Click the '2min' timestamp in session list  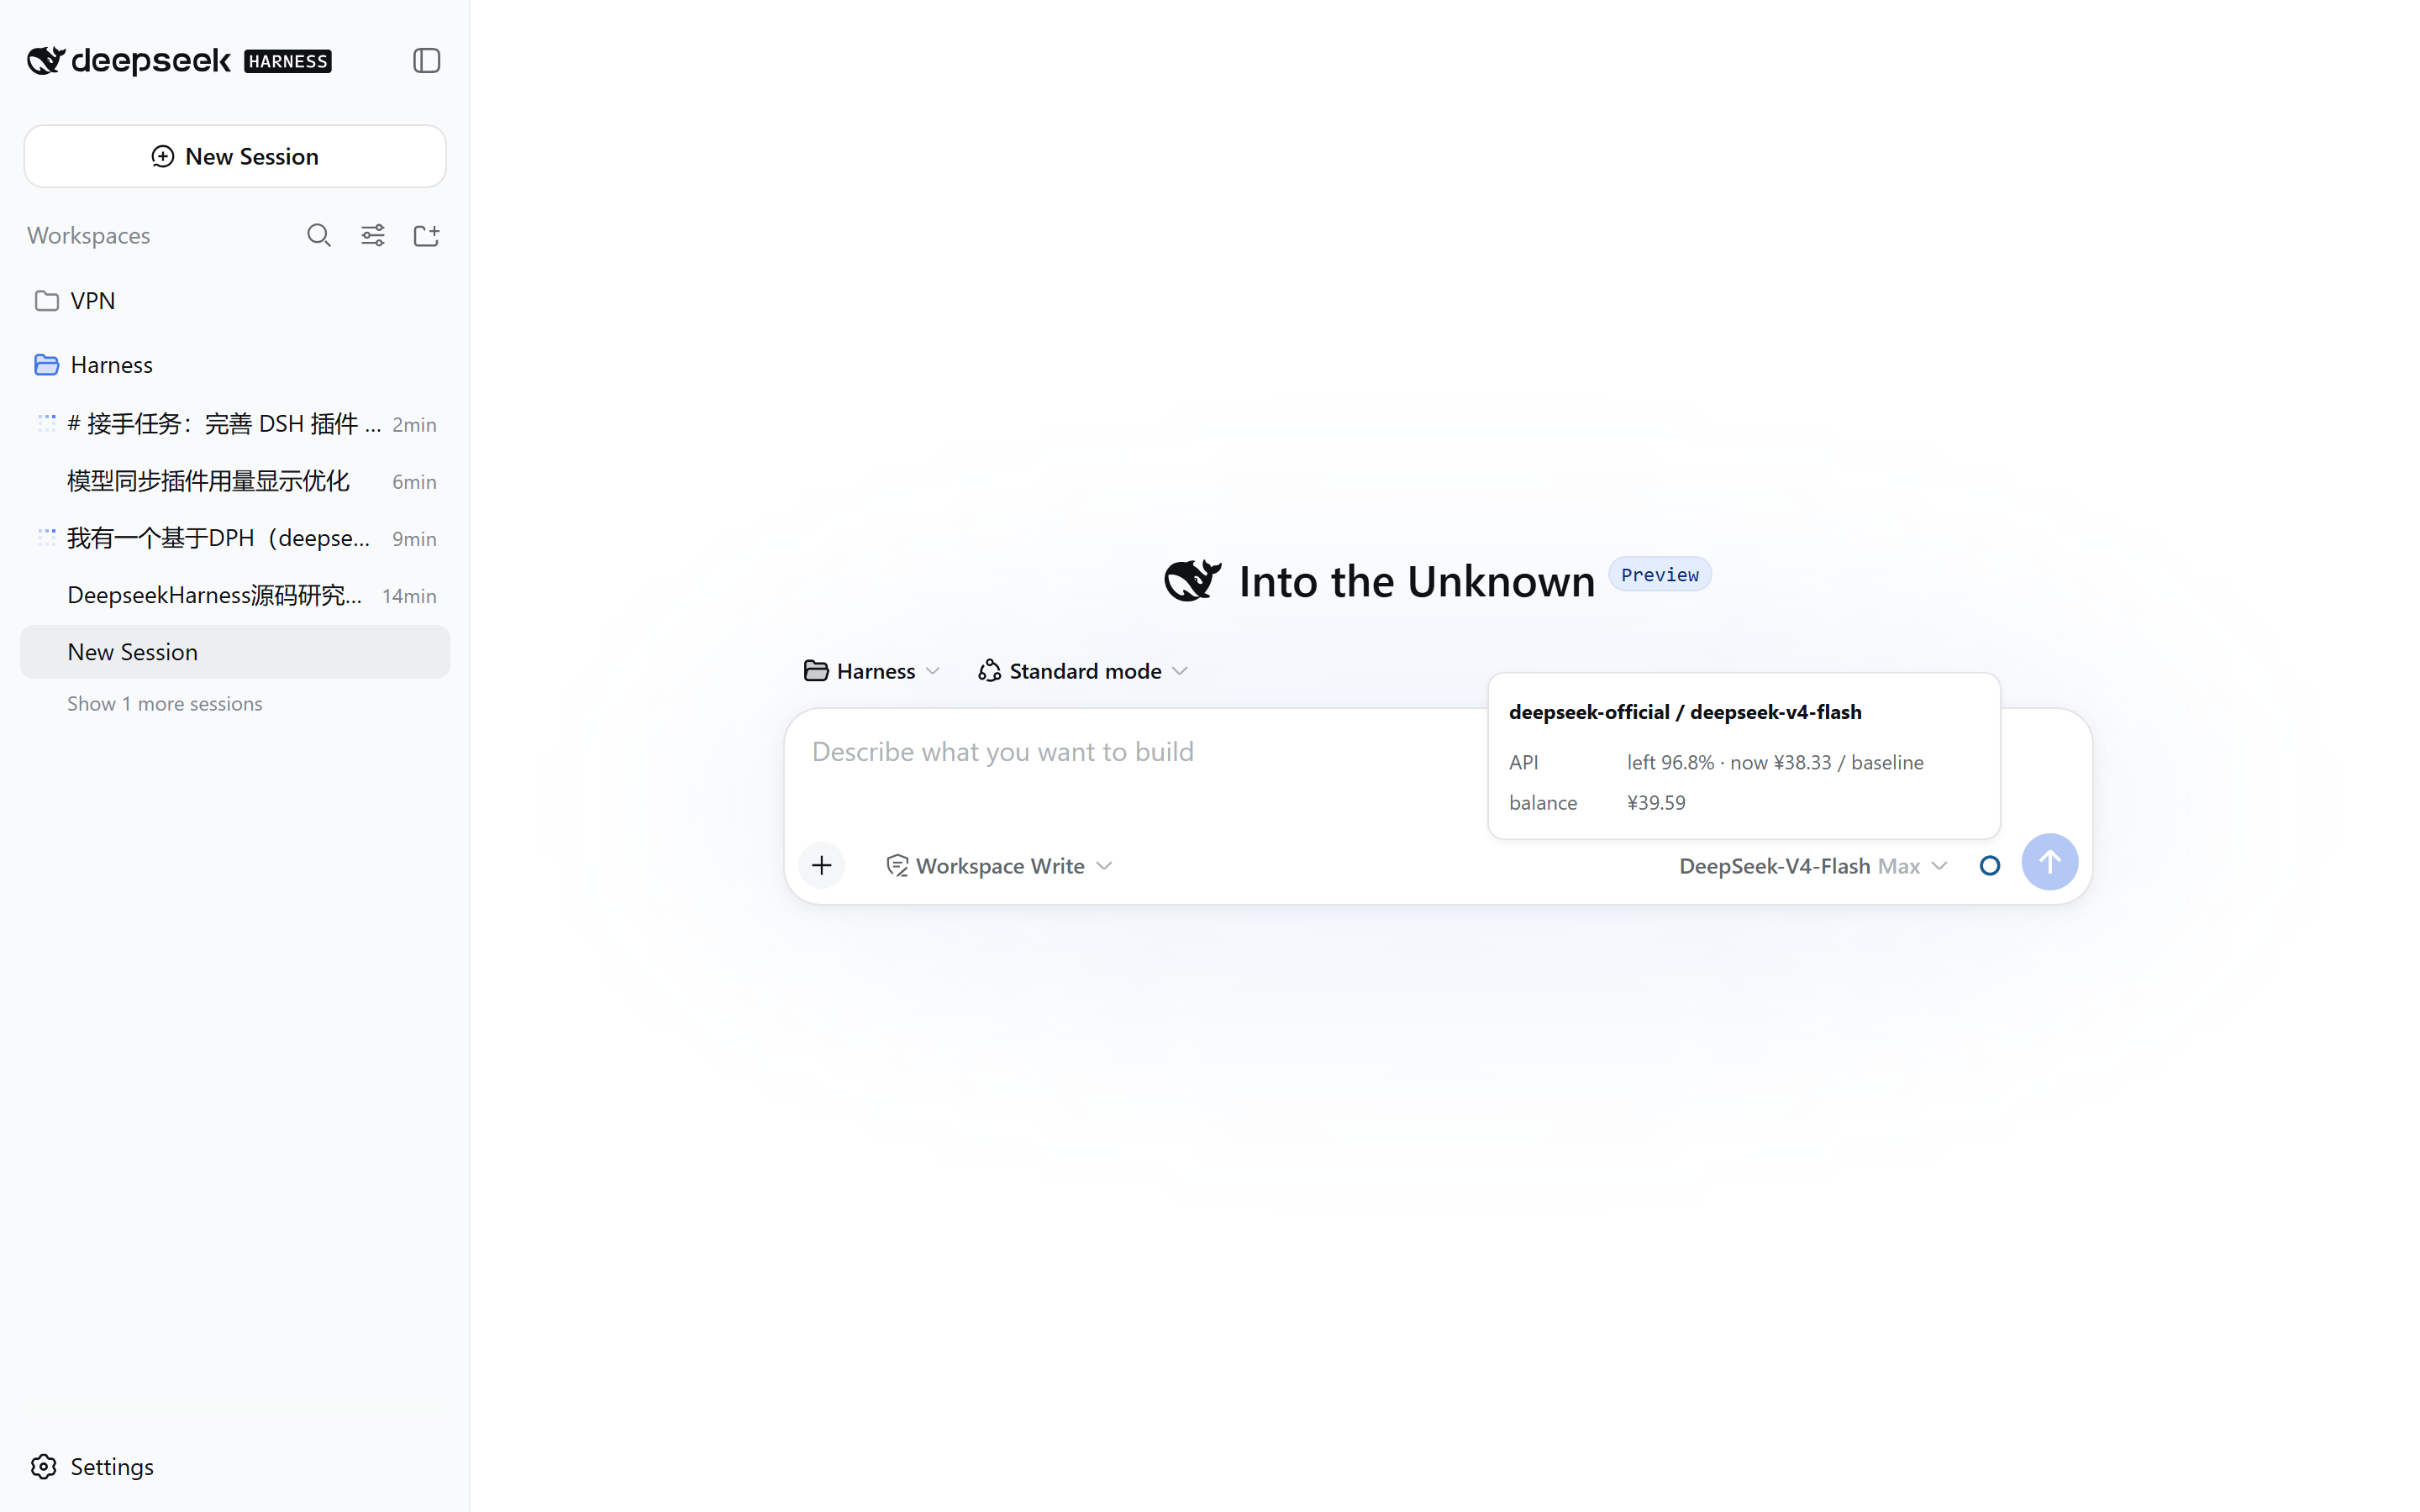point(414,424)
